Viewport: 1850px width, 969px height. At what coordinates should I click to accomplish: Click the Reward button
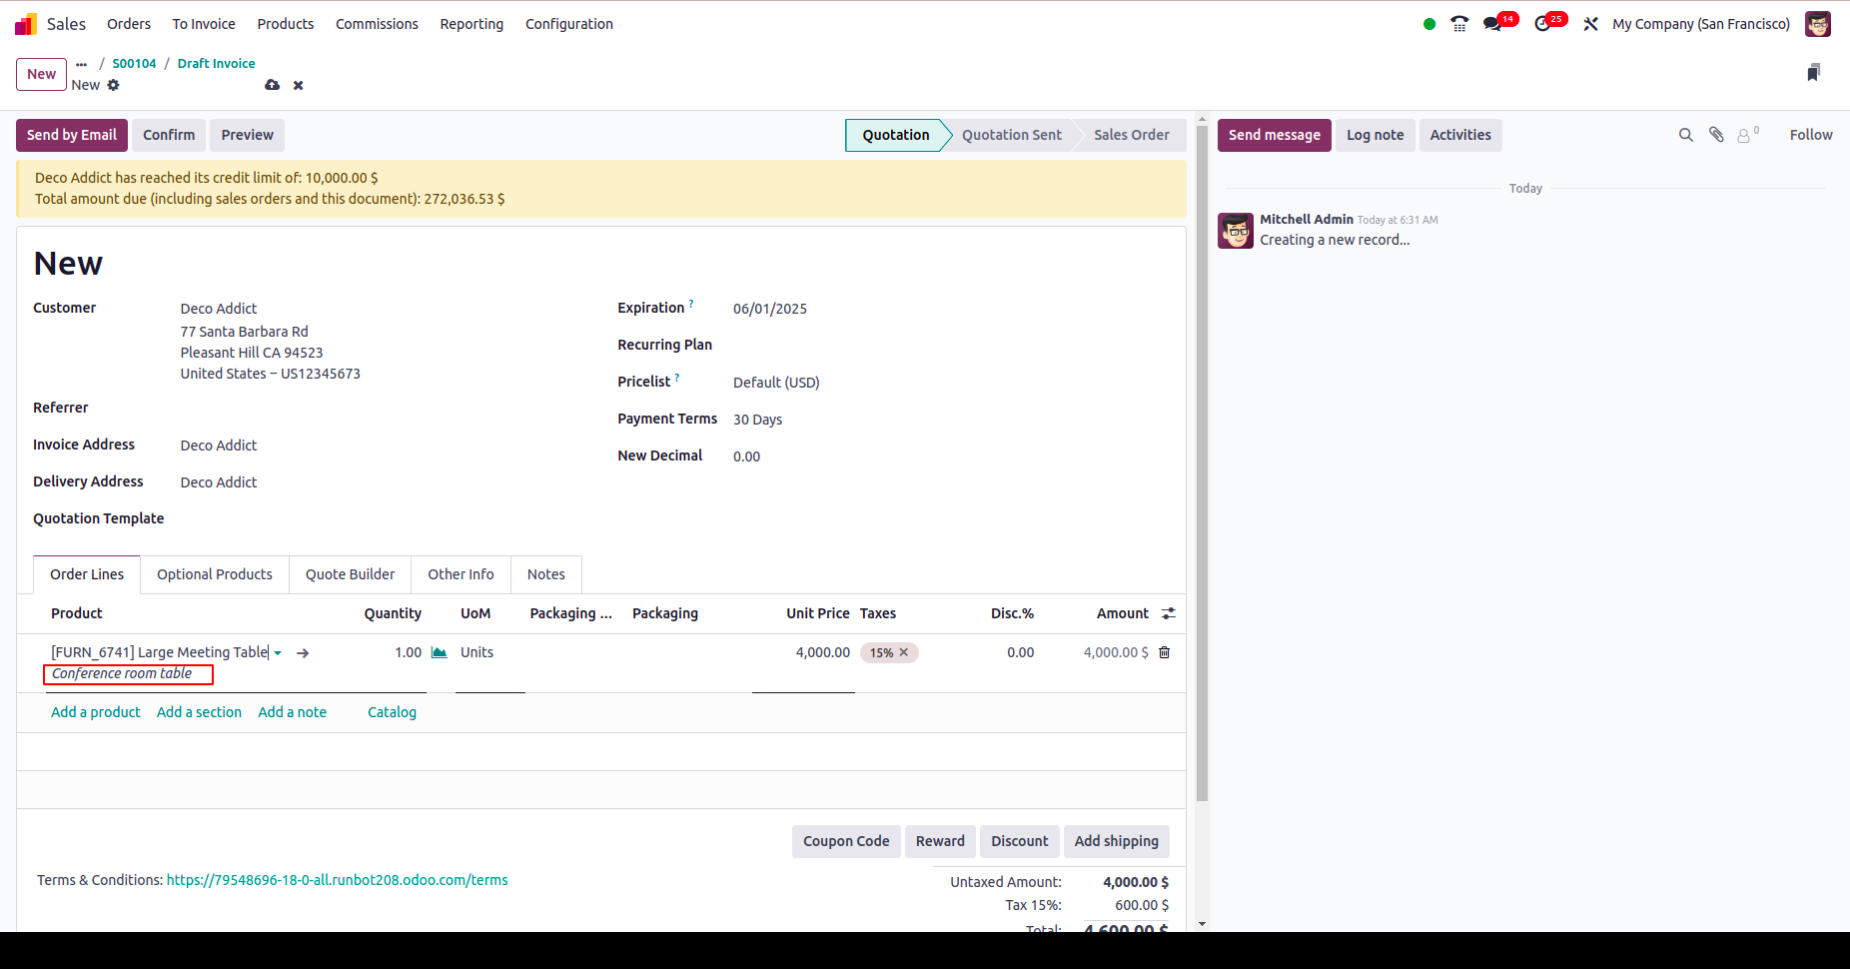[940, 841]
